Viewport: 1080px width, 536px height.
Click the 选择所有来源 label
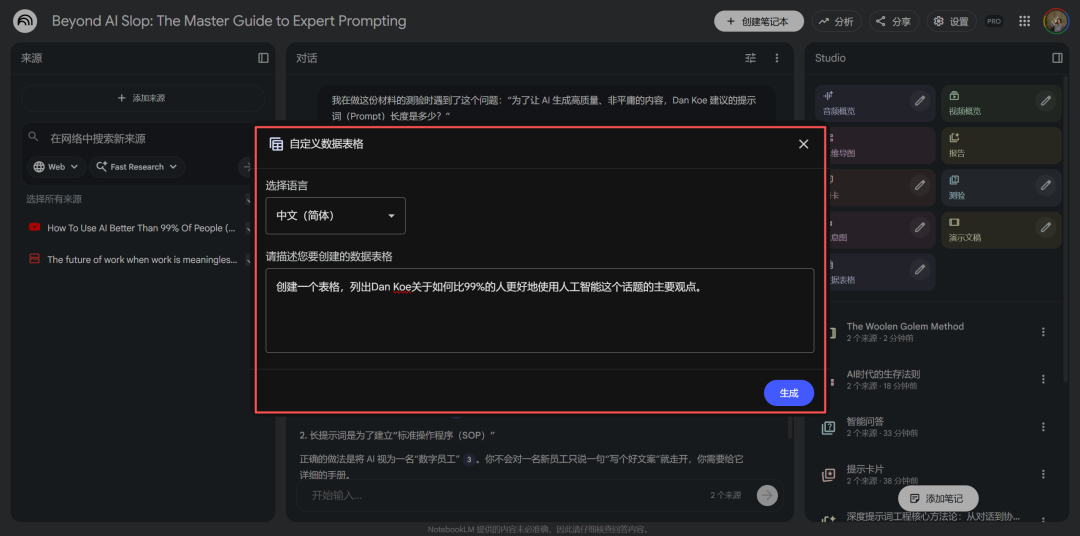54,199
